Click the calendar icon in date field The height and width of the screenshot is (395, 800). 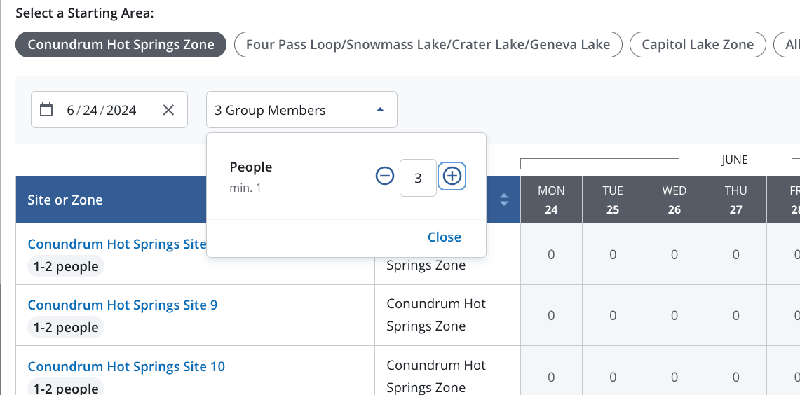point(46,110)
